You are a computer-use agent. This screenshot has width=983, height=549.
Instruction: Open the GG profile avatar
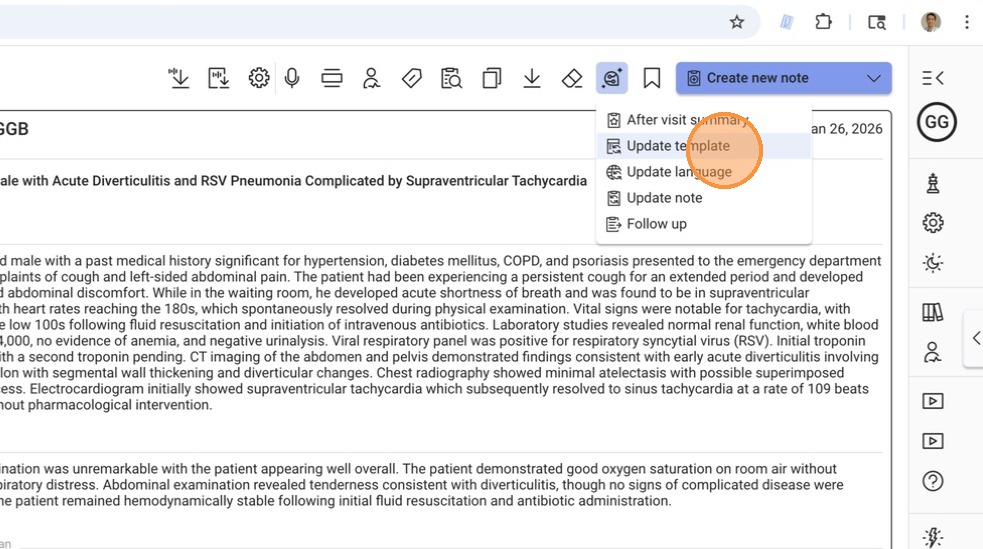(937, 122)
